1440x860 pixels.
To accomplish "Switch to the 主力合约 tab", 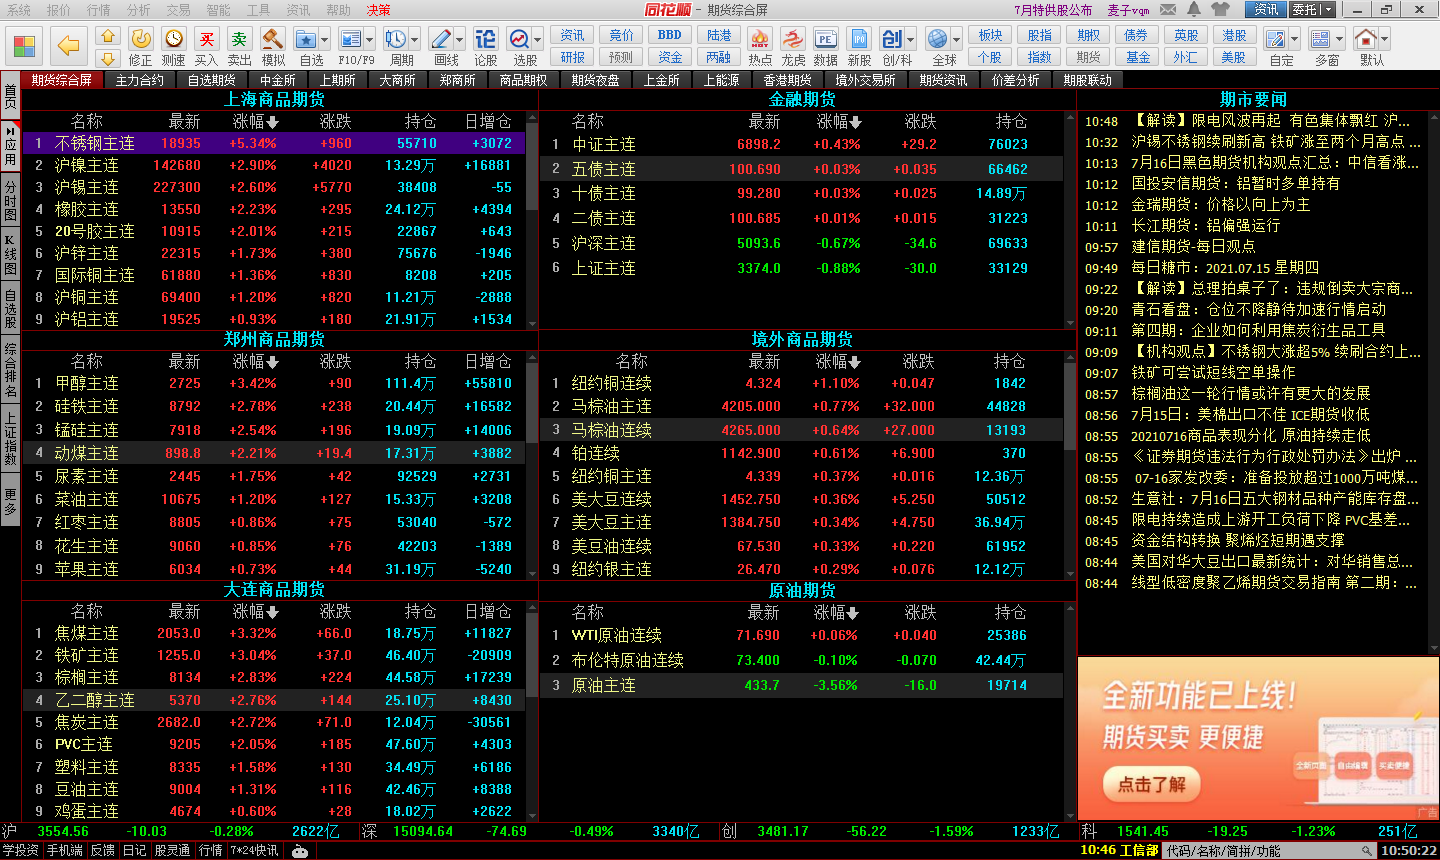I will (141, 80).
